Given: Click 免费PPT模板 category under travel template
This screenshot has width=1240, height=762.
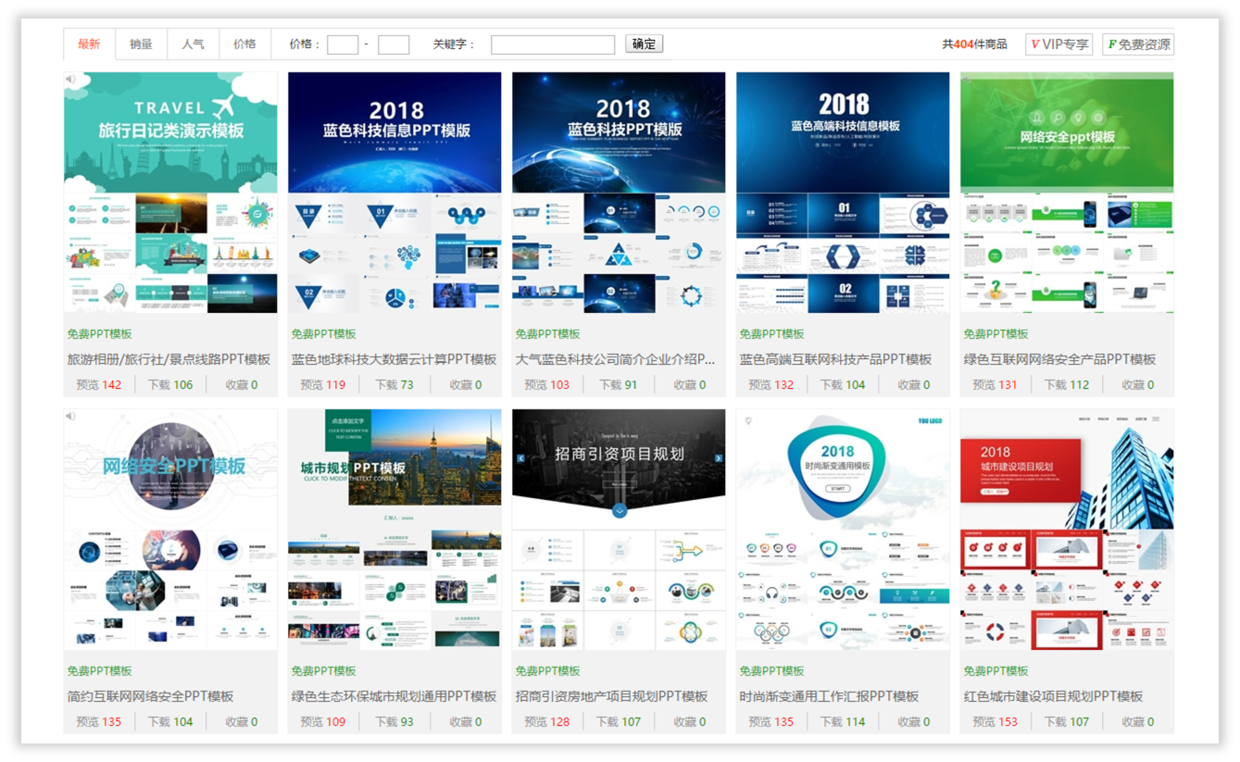Looking at the screenshot, I should click(x=99, y=334).
